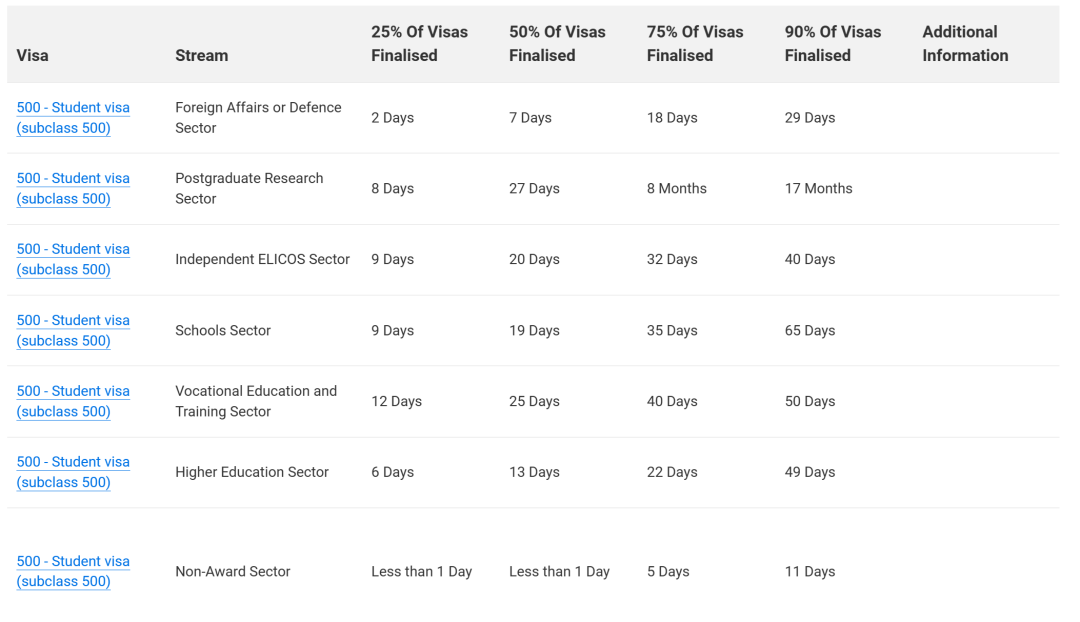Open Student visa link in Foreign Affairs row
The height and width of the screenshot is (622, 1080).
[73, 118]
